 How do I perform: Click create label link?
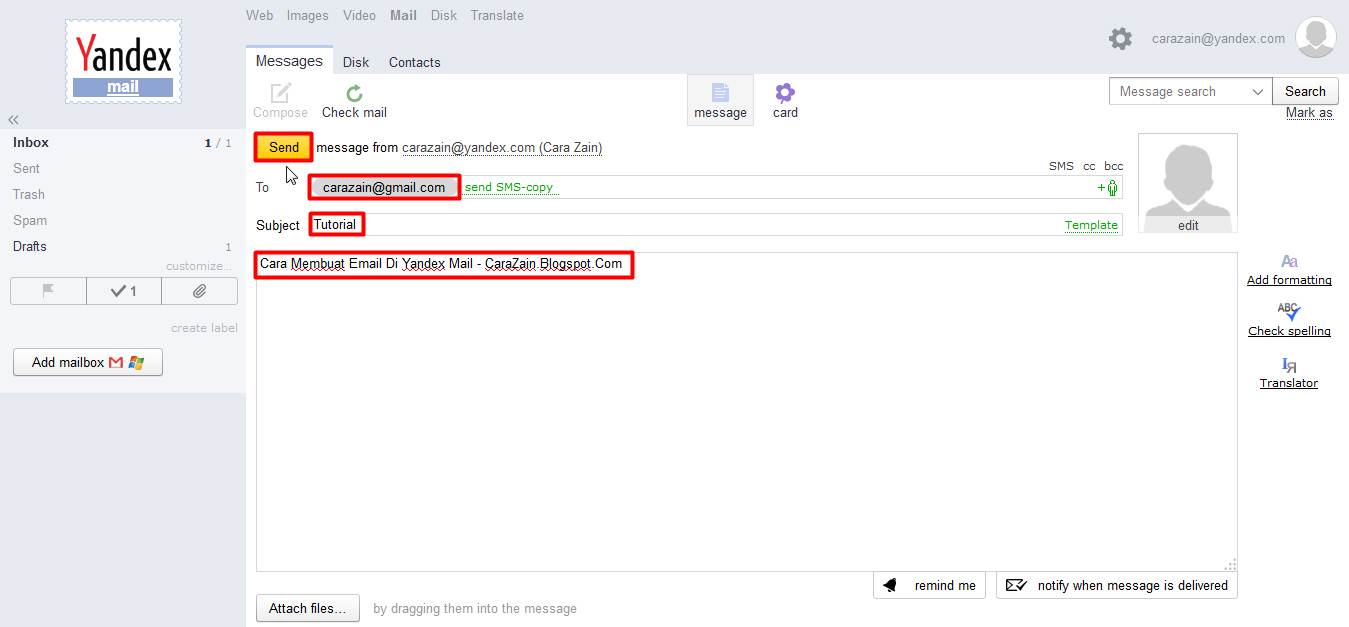pos(204,328)
